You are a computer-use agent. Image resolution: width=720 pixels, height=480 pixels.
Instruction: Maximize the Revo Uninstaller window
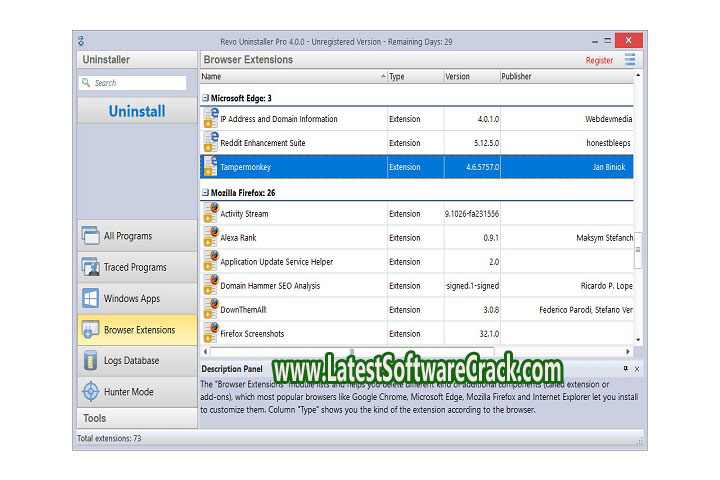(x=608, y=40)
